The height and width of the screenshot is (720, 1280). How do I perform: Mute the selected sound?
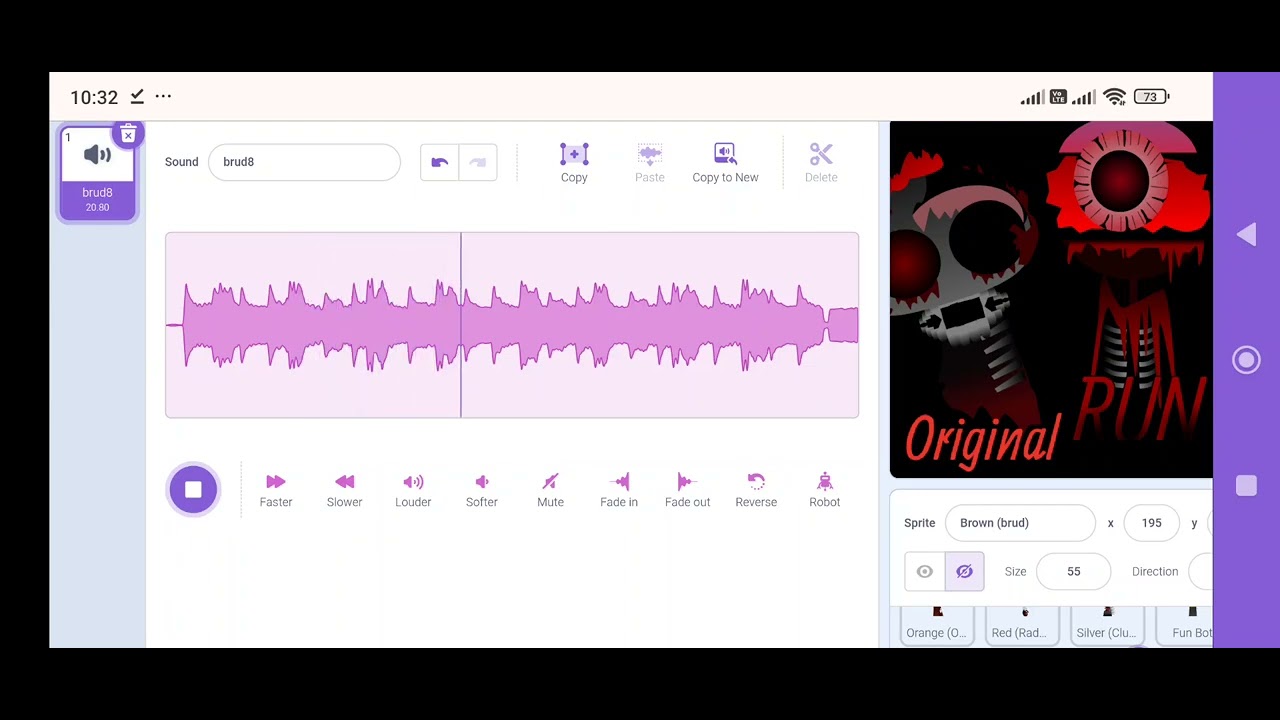pos(550,489)
